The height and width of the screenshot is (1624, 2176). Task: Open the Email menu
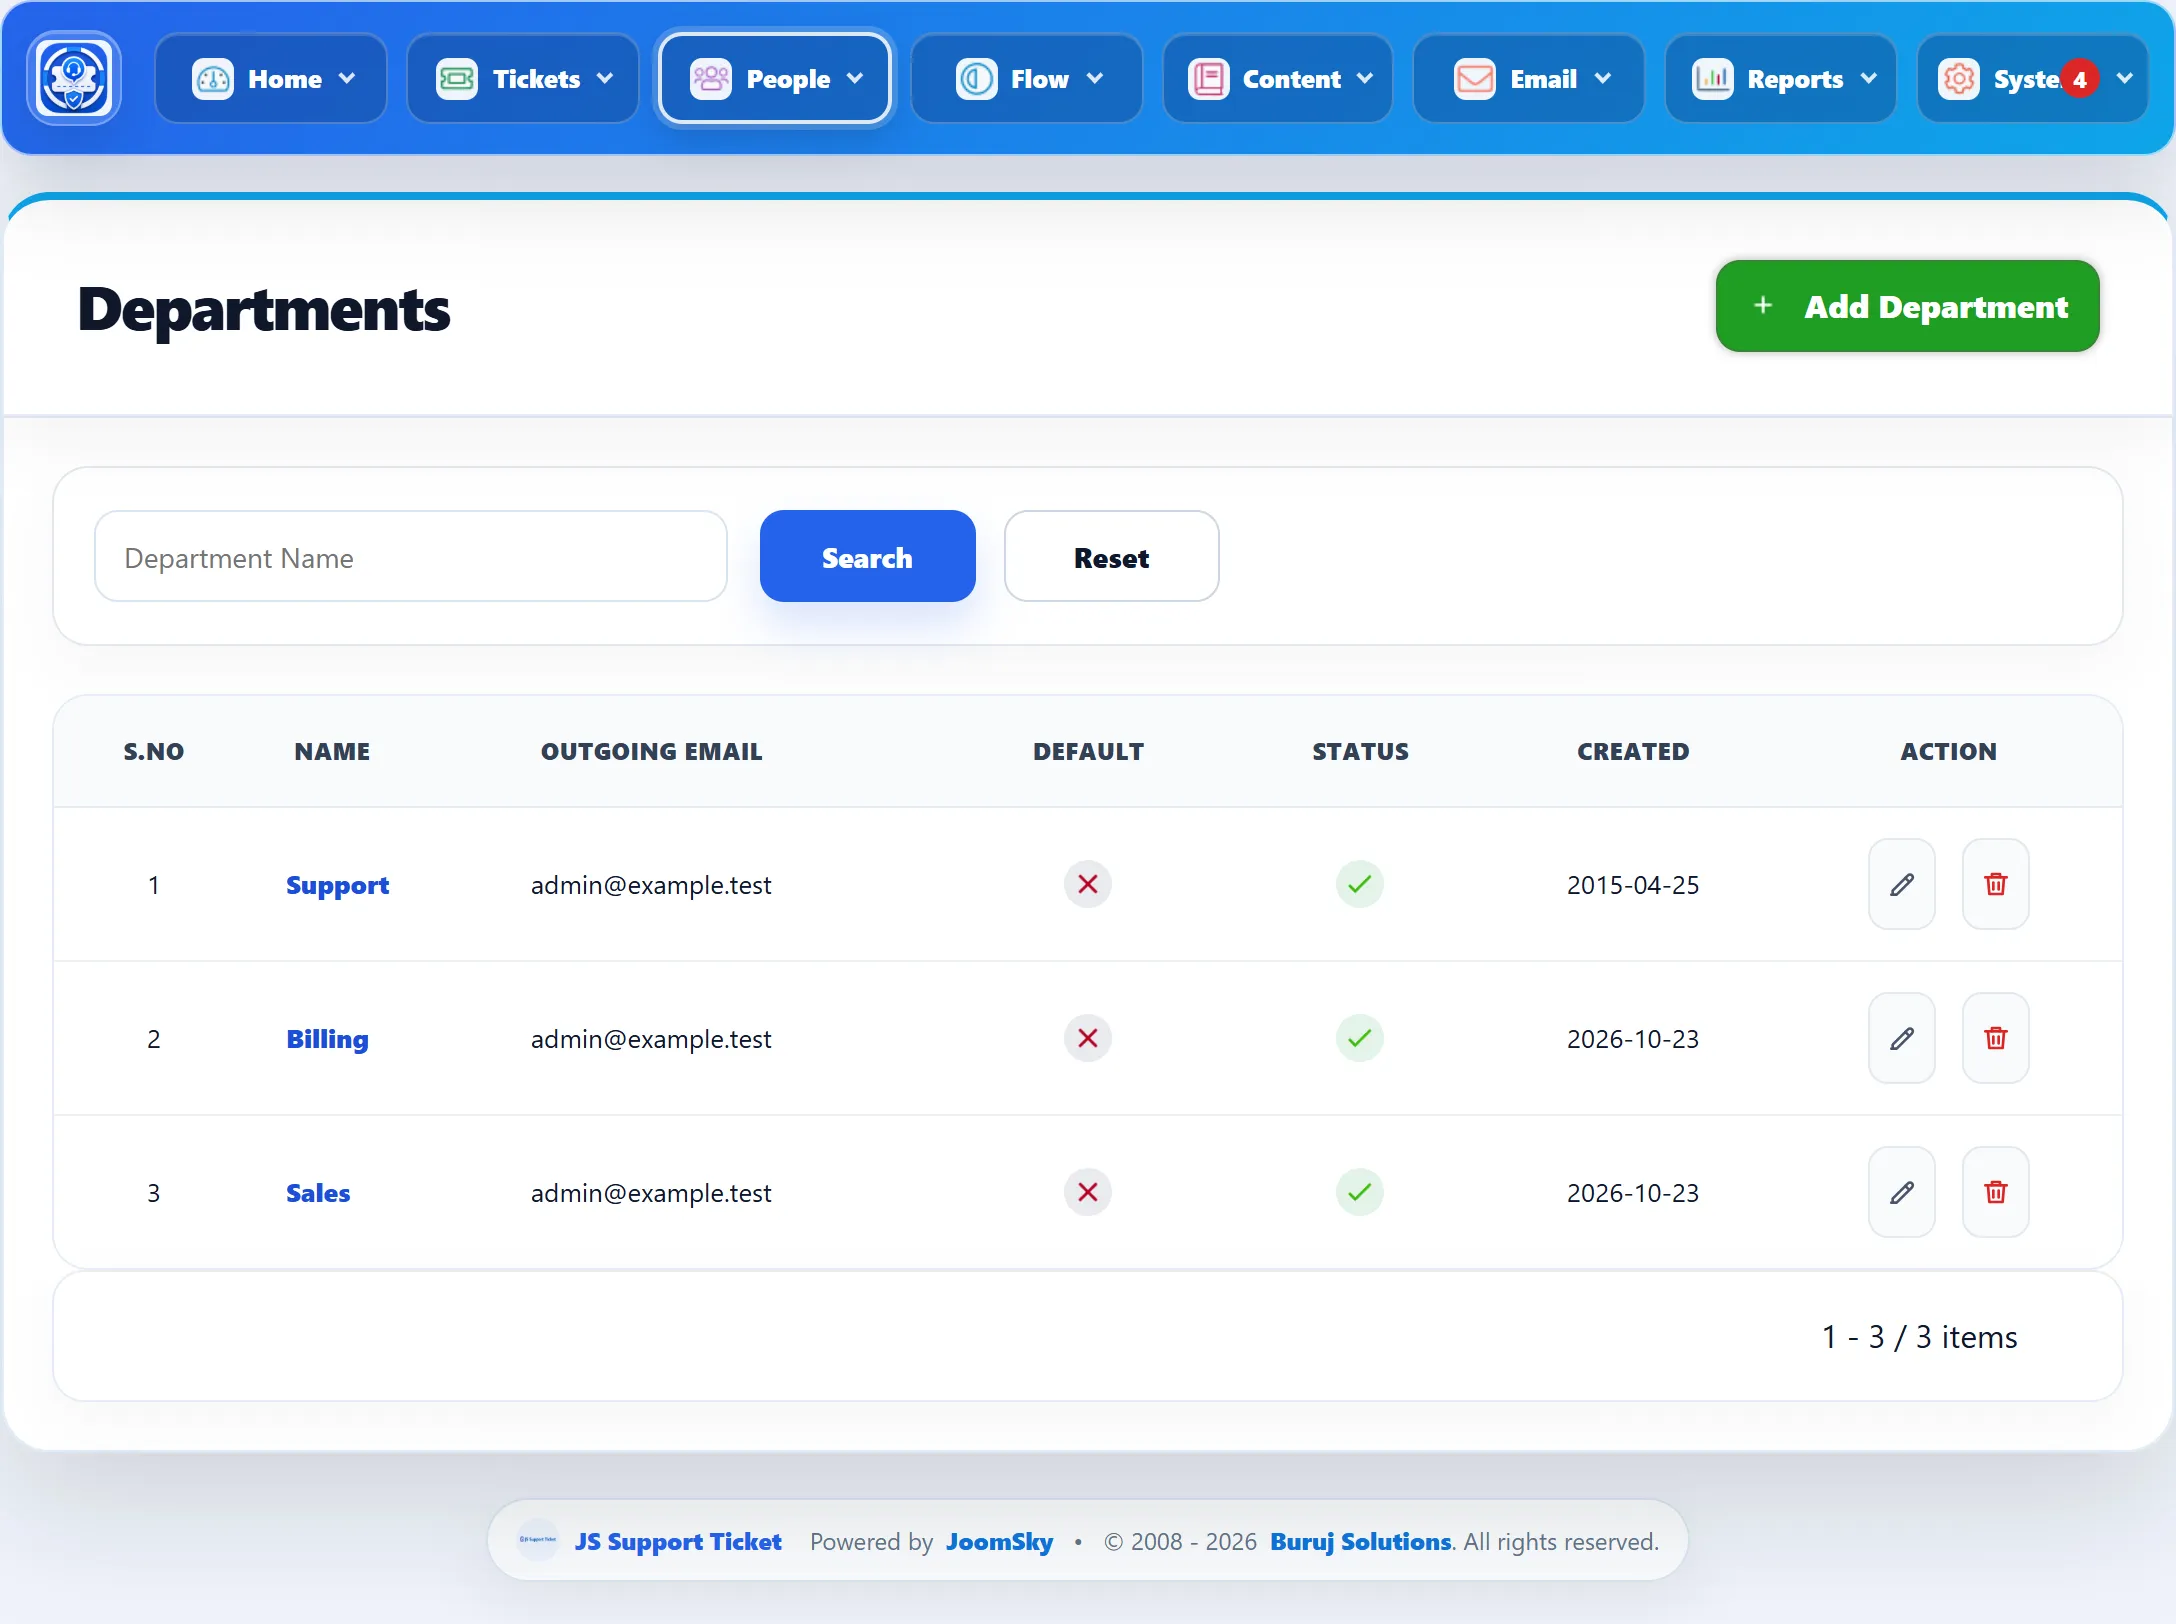point(1529,79)
